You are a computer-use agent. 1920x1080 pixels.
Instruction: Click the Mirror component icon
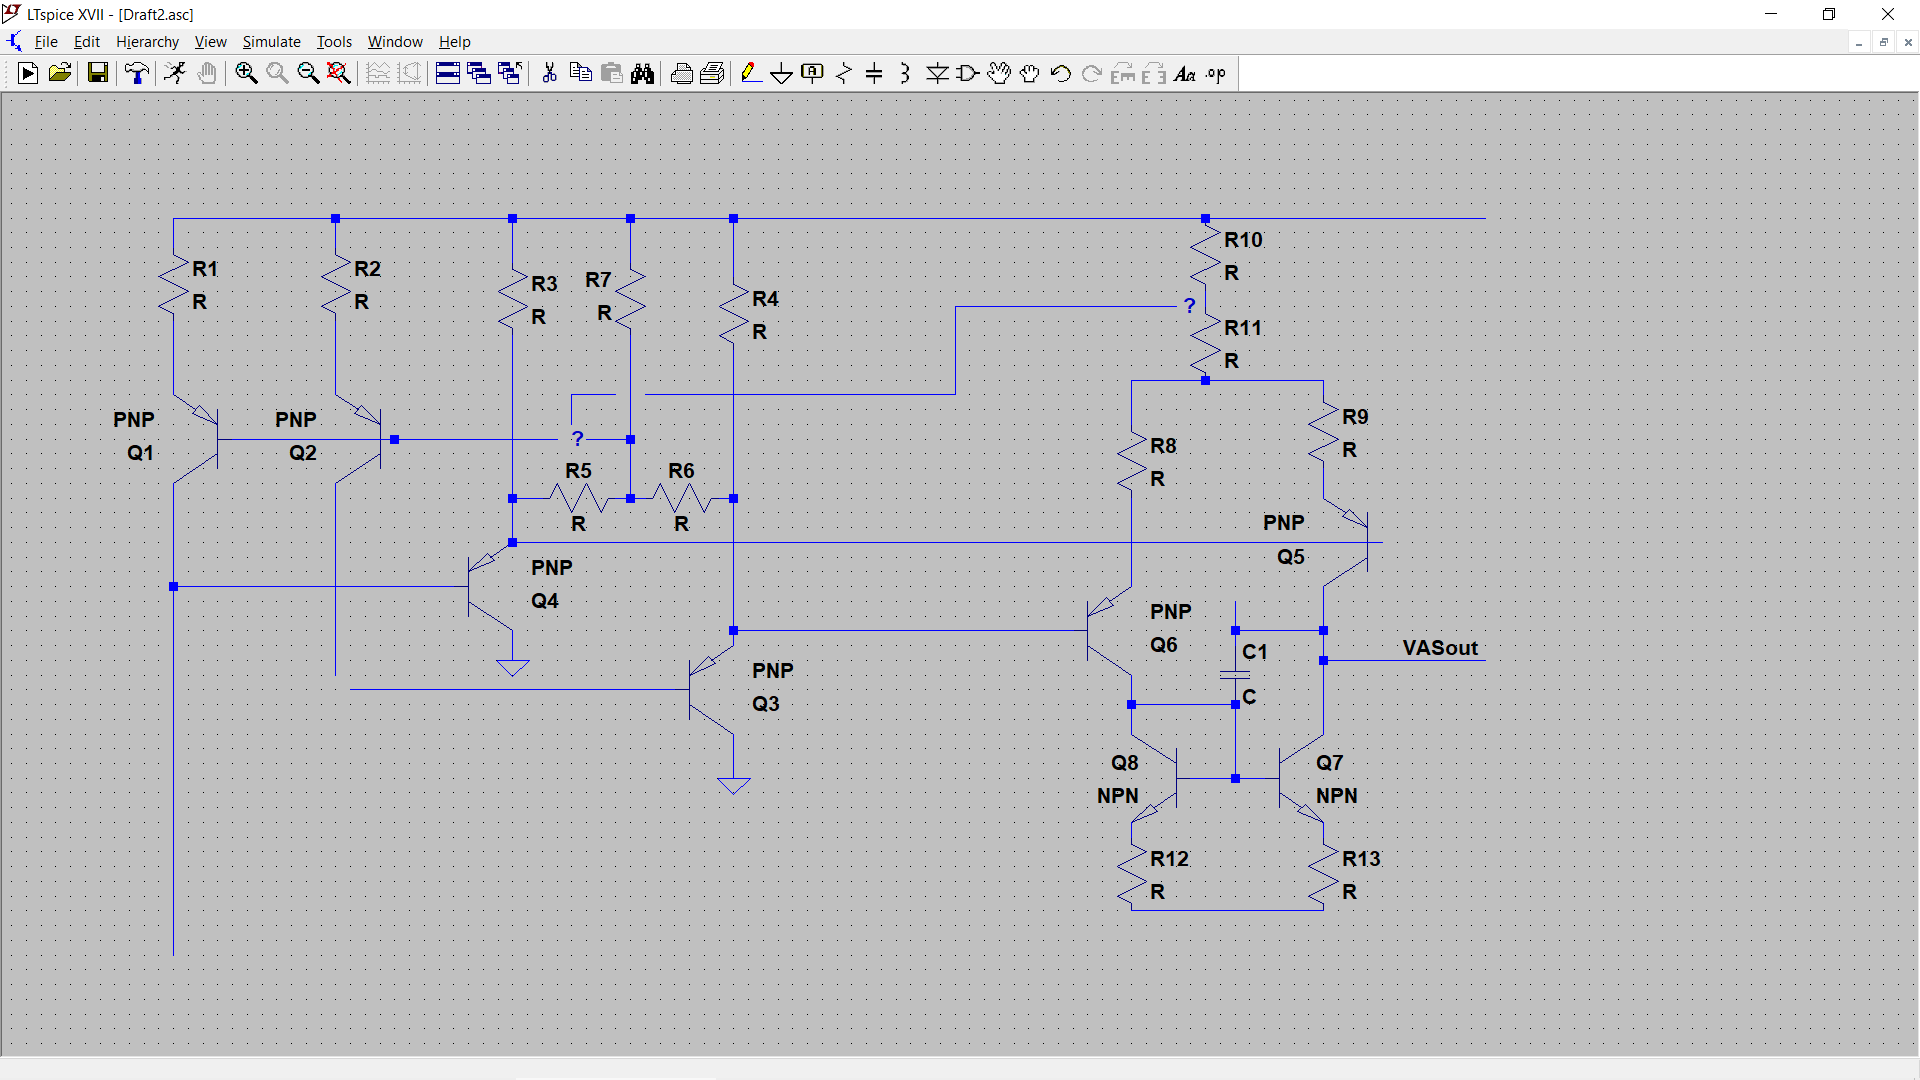pyautogui.click(x=1154, y=73)
